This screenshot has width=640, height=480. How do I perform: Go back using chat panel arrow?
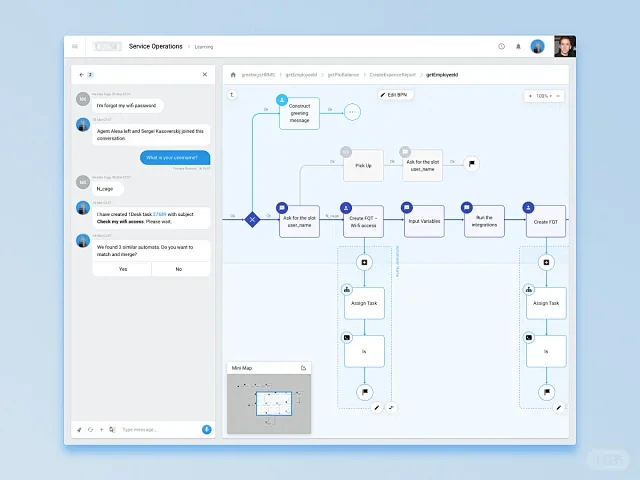(x=81, y=74)
